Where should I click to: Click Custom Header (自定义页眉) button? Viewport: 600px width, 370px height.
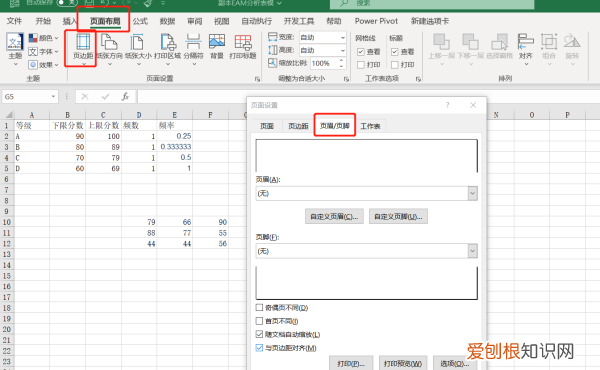(x=334, y=217)
